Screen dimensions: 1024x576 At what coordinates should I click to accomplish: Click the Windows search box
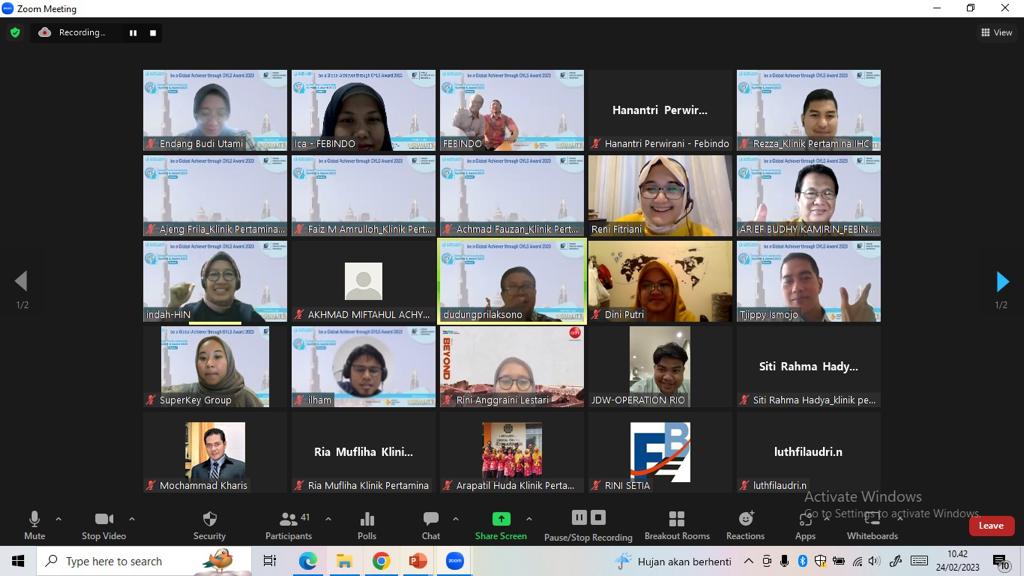pos(144,561)
